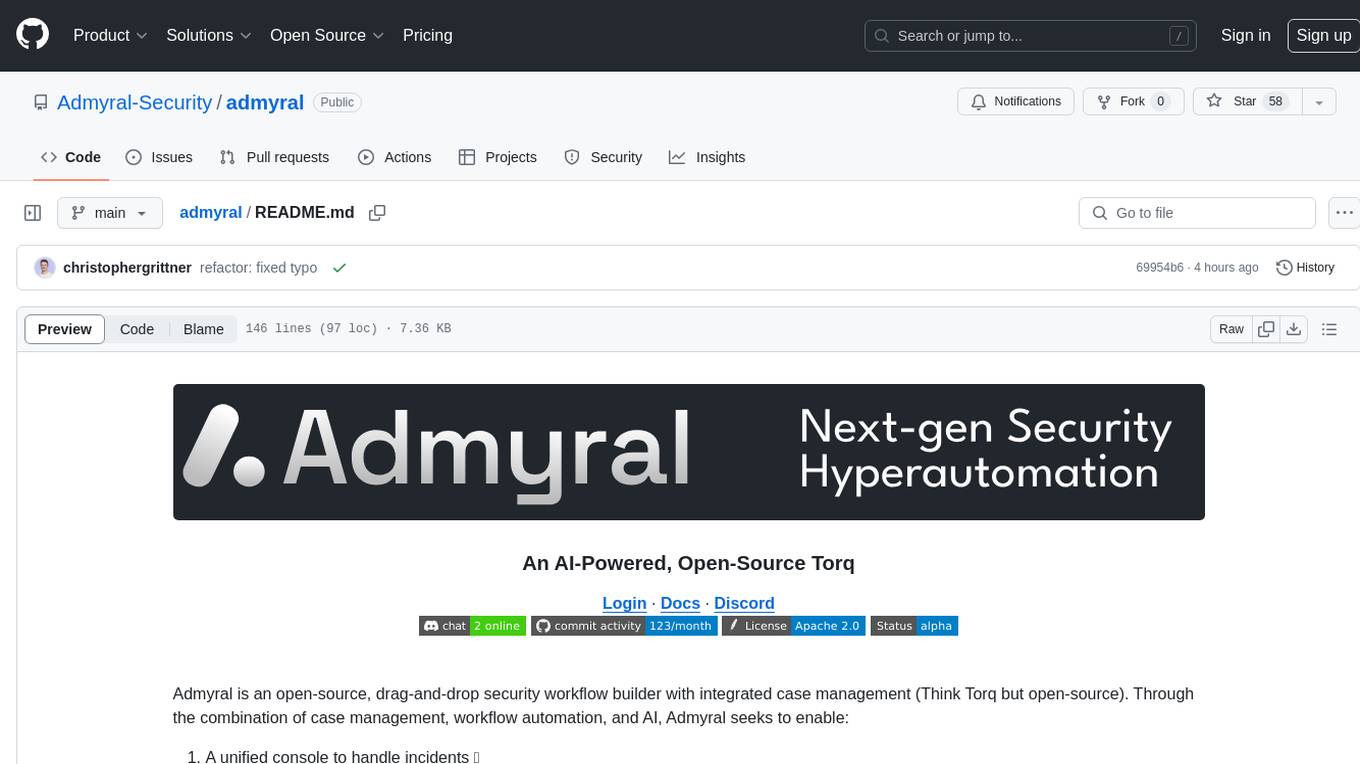Copy the README.md file path
The width and height of the screenshot is (1360, 764).
pyautogui.click(x=377, y=212)
